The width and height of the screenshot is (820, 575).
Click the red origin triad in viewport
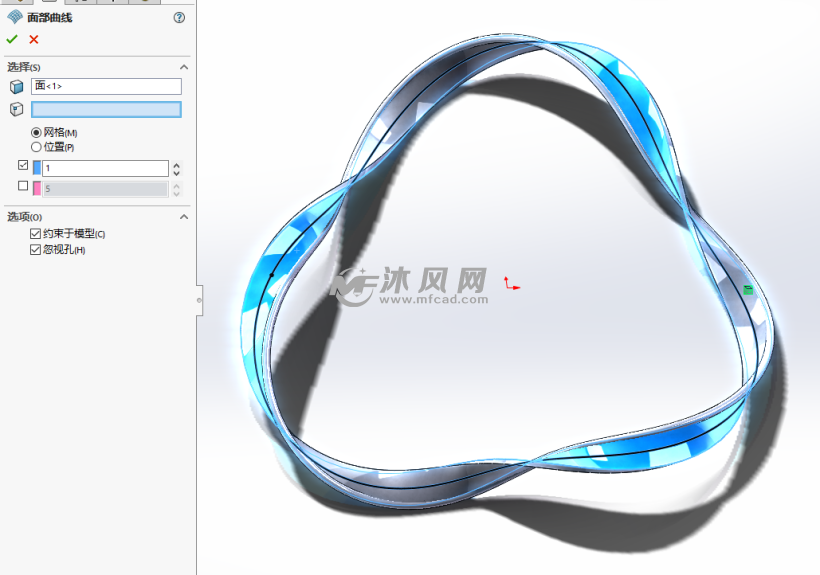(x=511, y=284)
